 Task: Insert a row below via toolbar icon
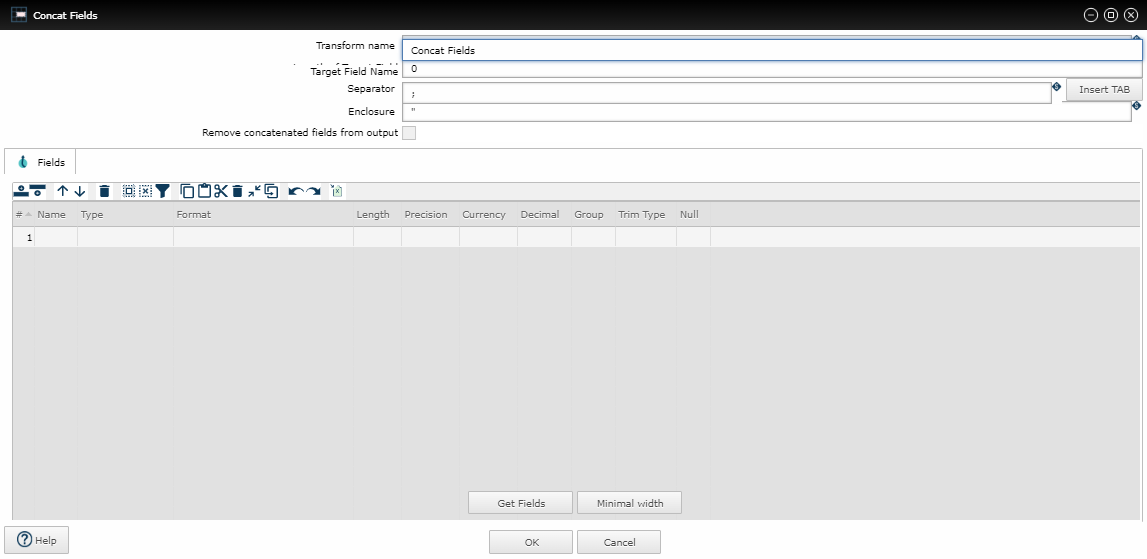point(38,191)
